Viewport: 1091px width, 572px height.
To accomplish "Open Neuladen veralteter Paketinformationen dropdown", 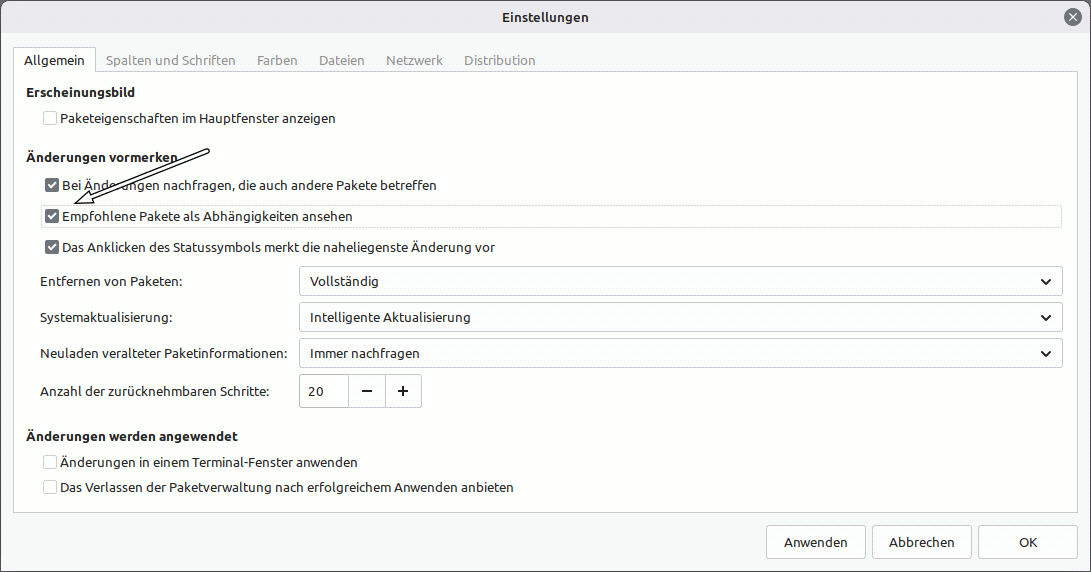I will tap(679, 354).
